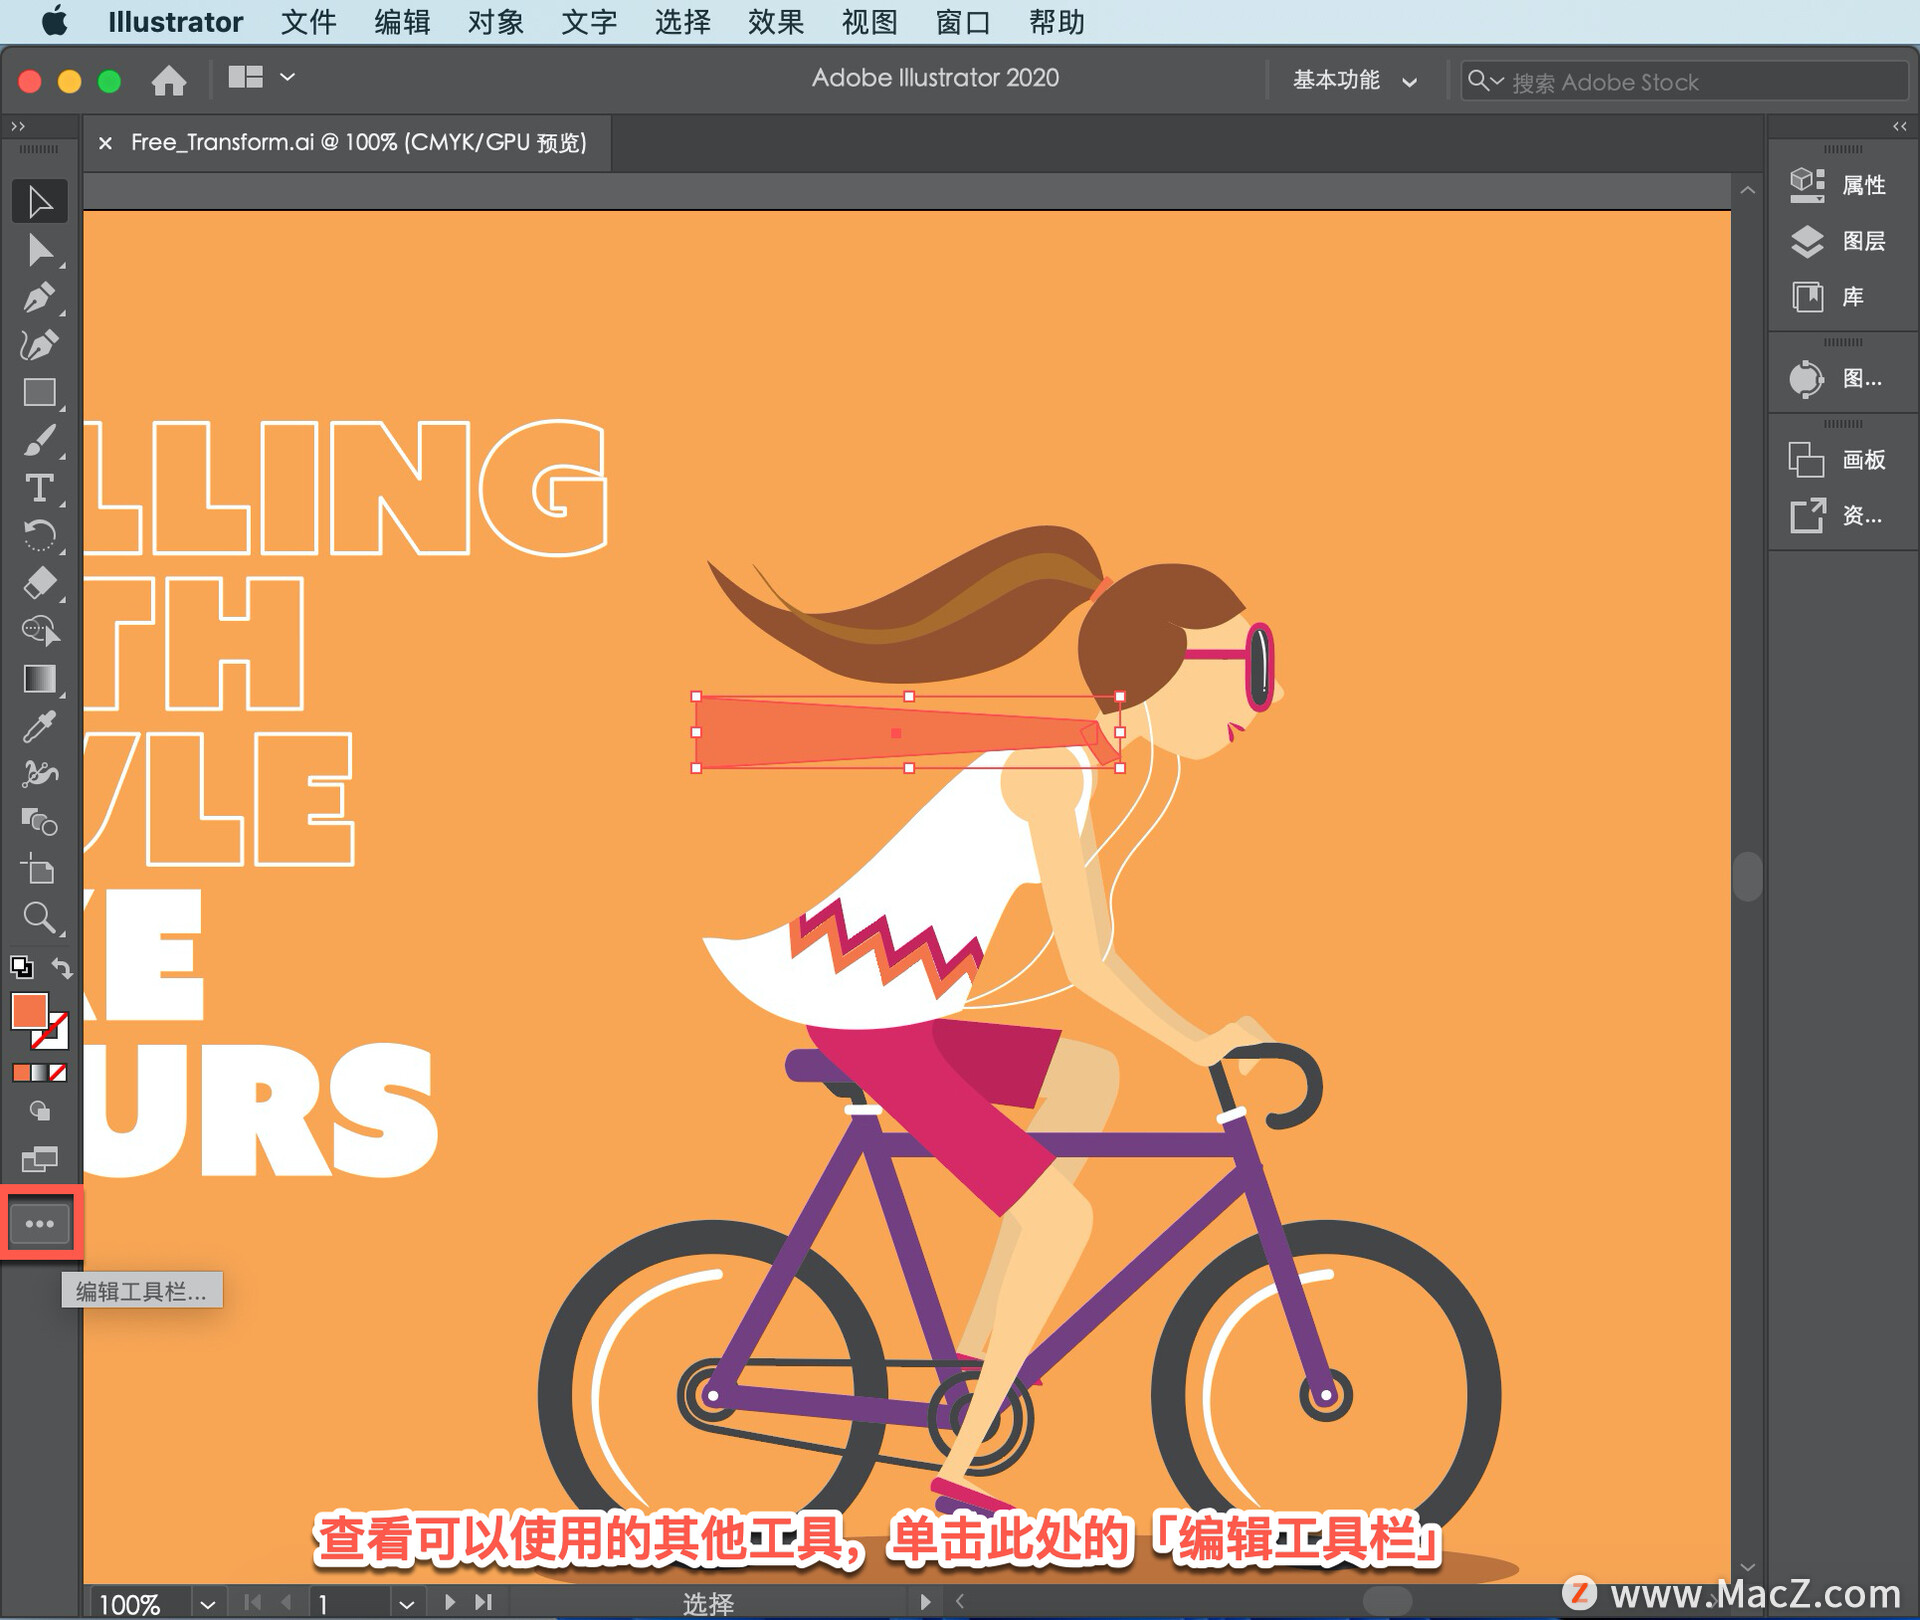
Task: Open the Edit Toolbar panel
Action: tap(40, 1217)
